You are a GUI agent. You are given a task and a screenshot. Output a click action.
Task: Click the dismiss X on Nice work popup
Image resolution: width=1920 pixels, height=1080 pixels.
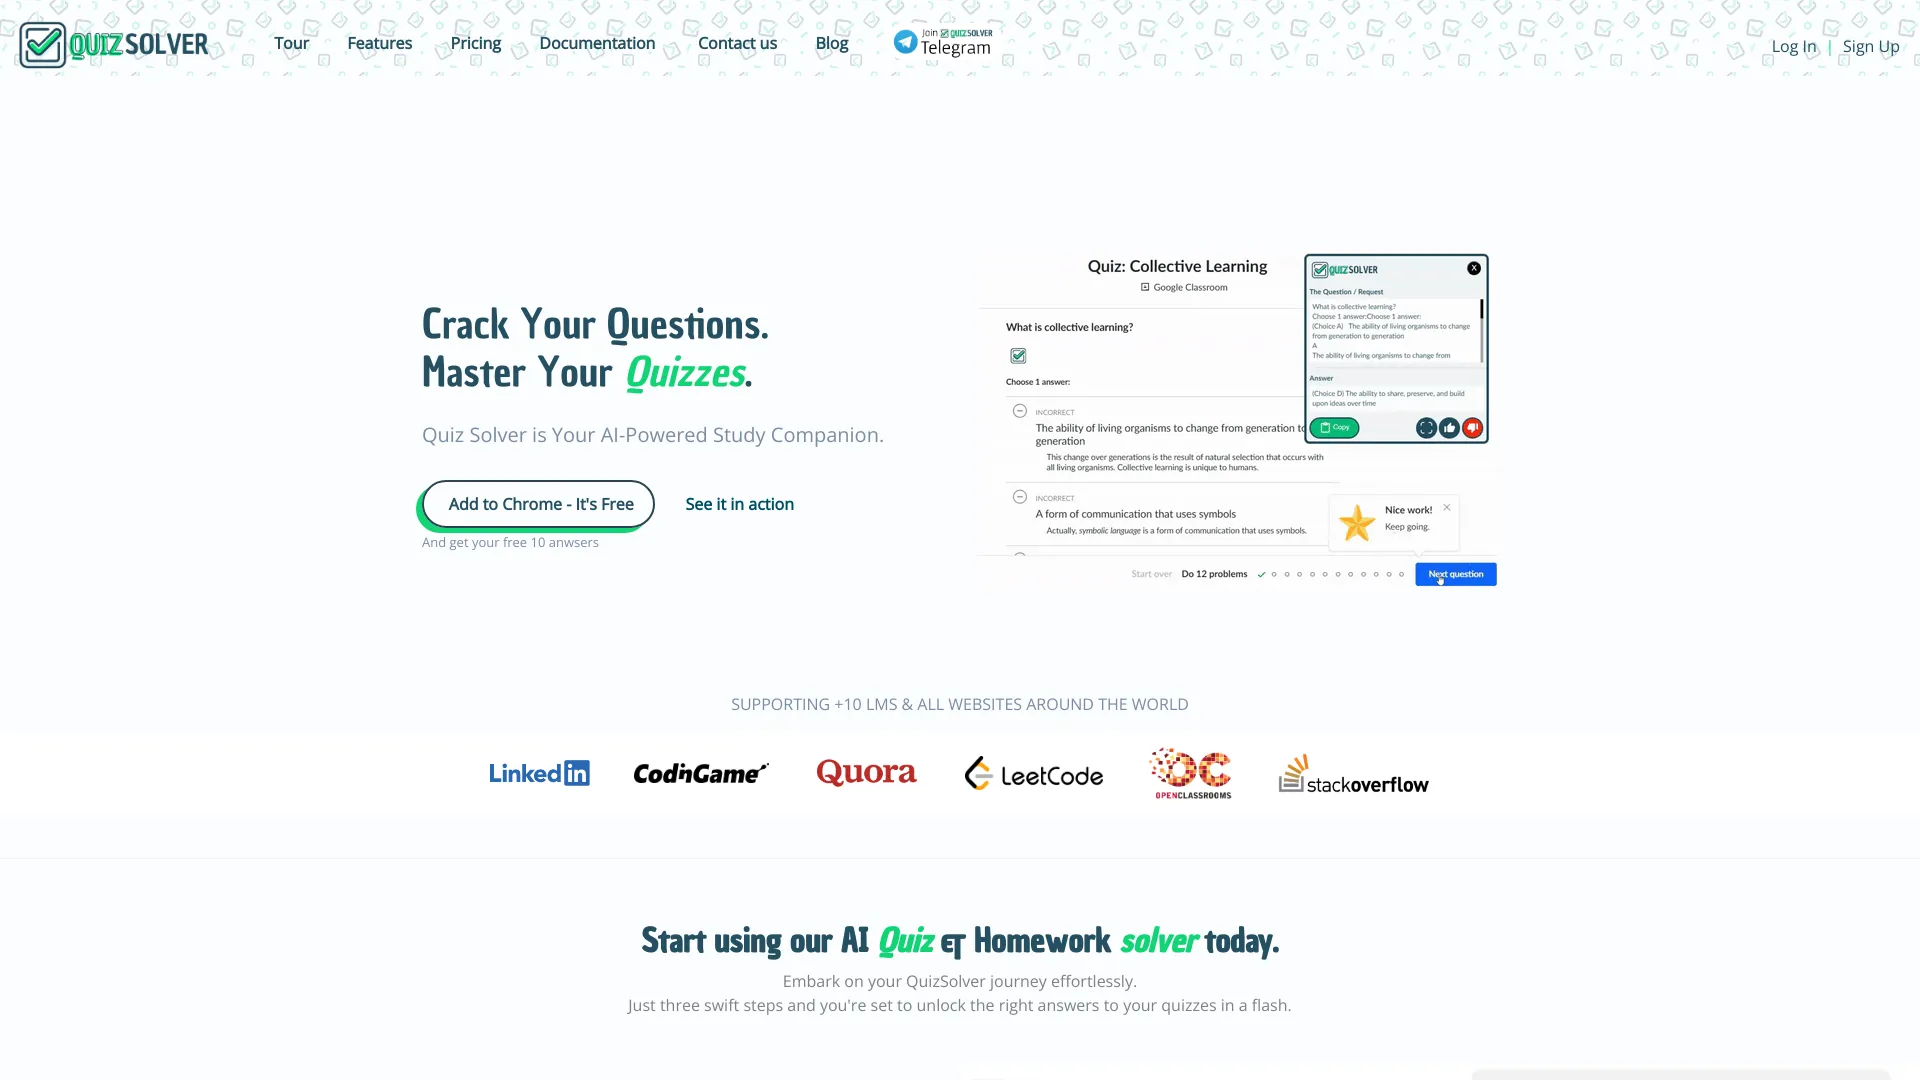1447,506
